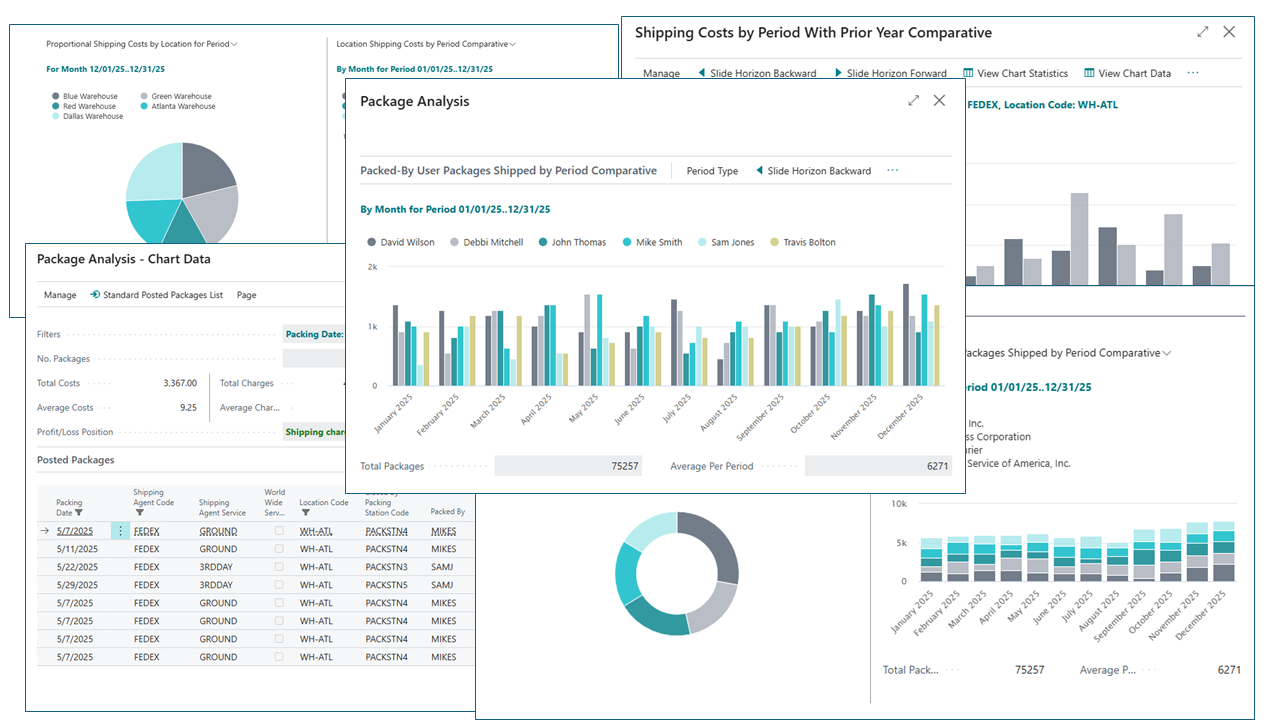Viewport: 1280px width, 720px height.
Task: Click the green Shipping charges Profit/Loss value
Action: [313, 432]
